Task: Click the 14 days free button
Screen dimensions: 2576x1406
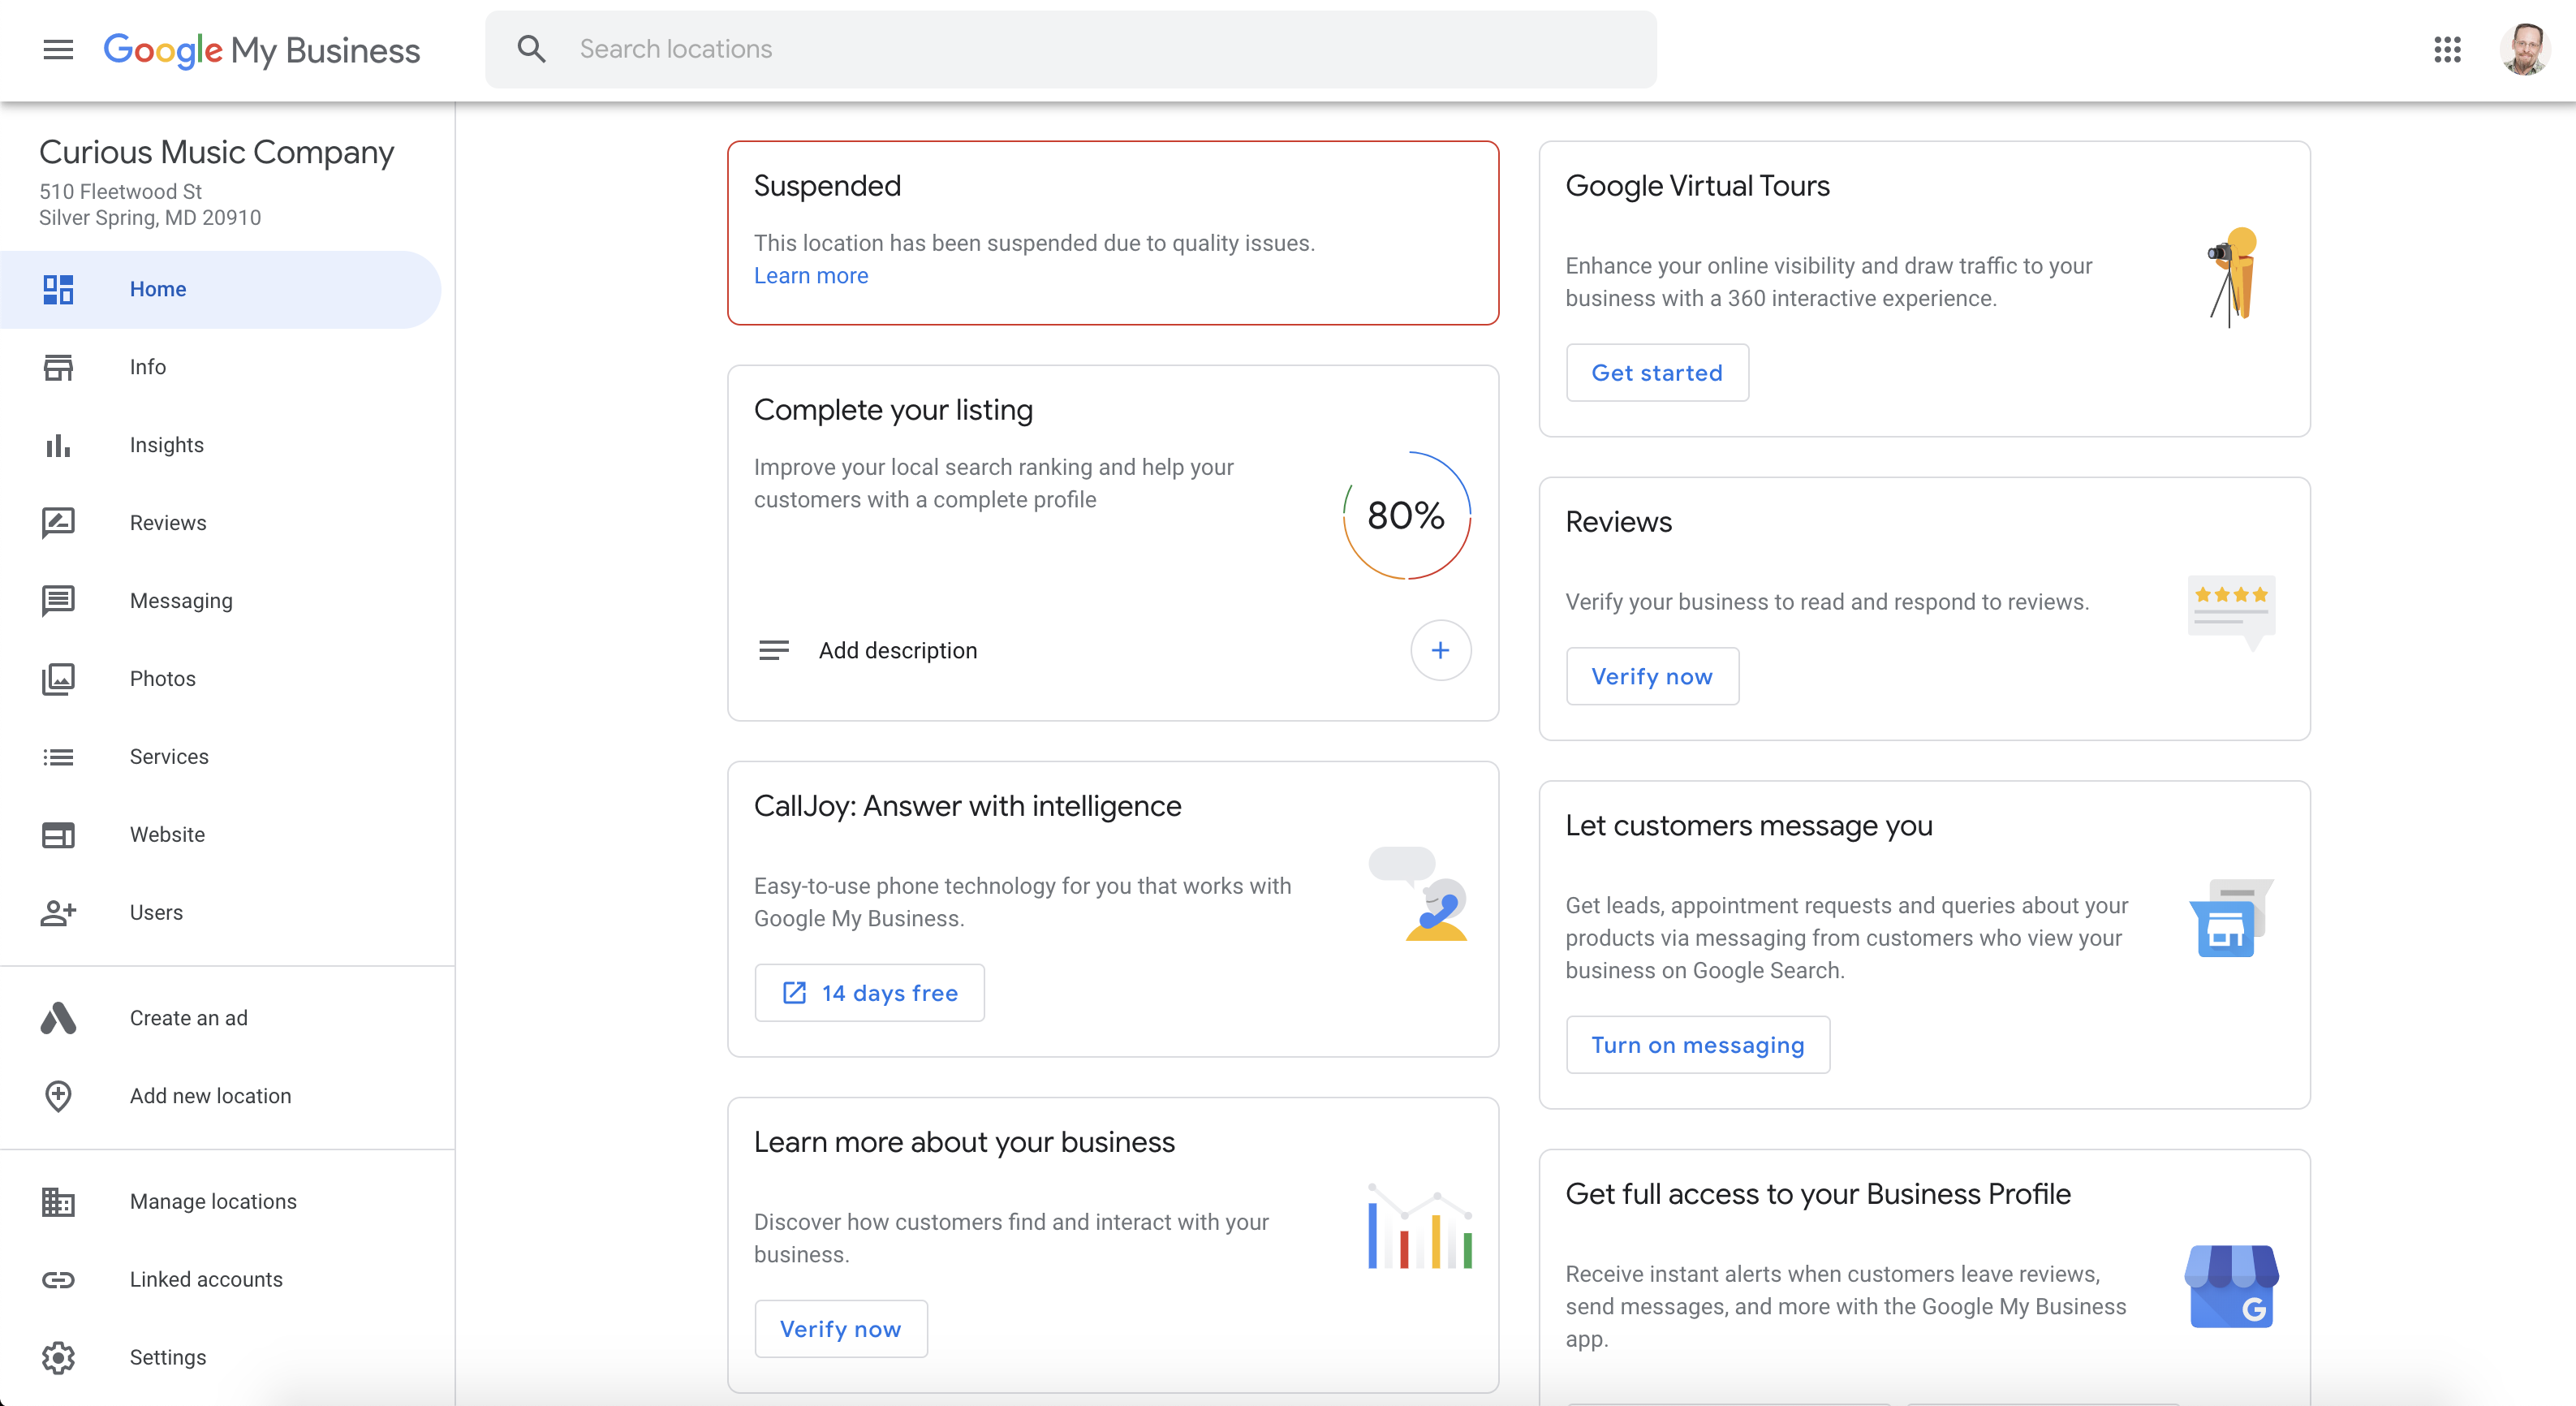Action: click(869, 993)
